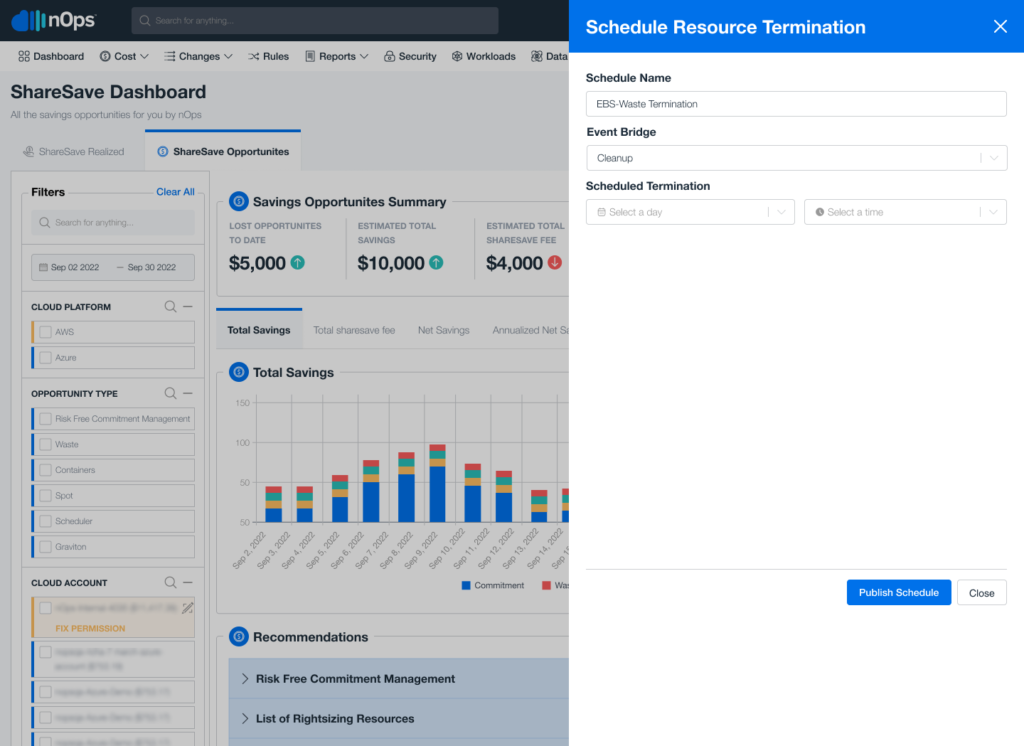Click the nOps logo

[x=54, y=20]
